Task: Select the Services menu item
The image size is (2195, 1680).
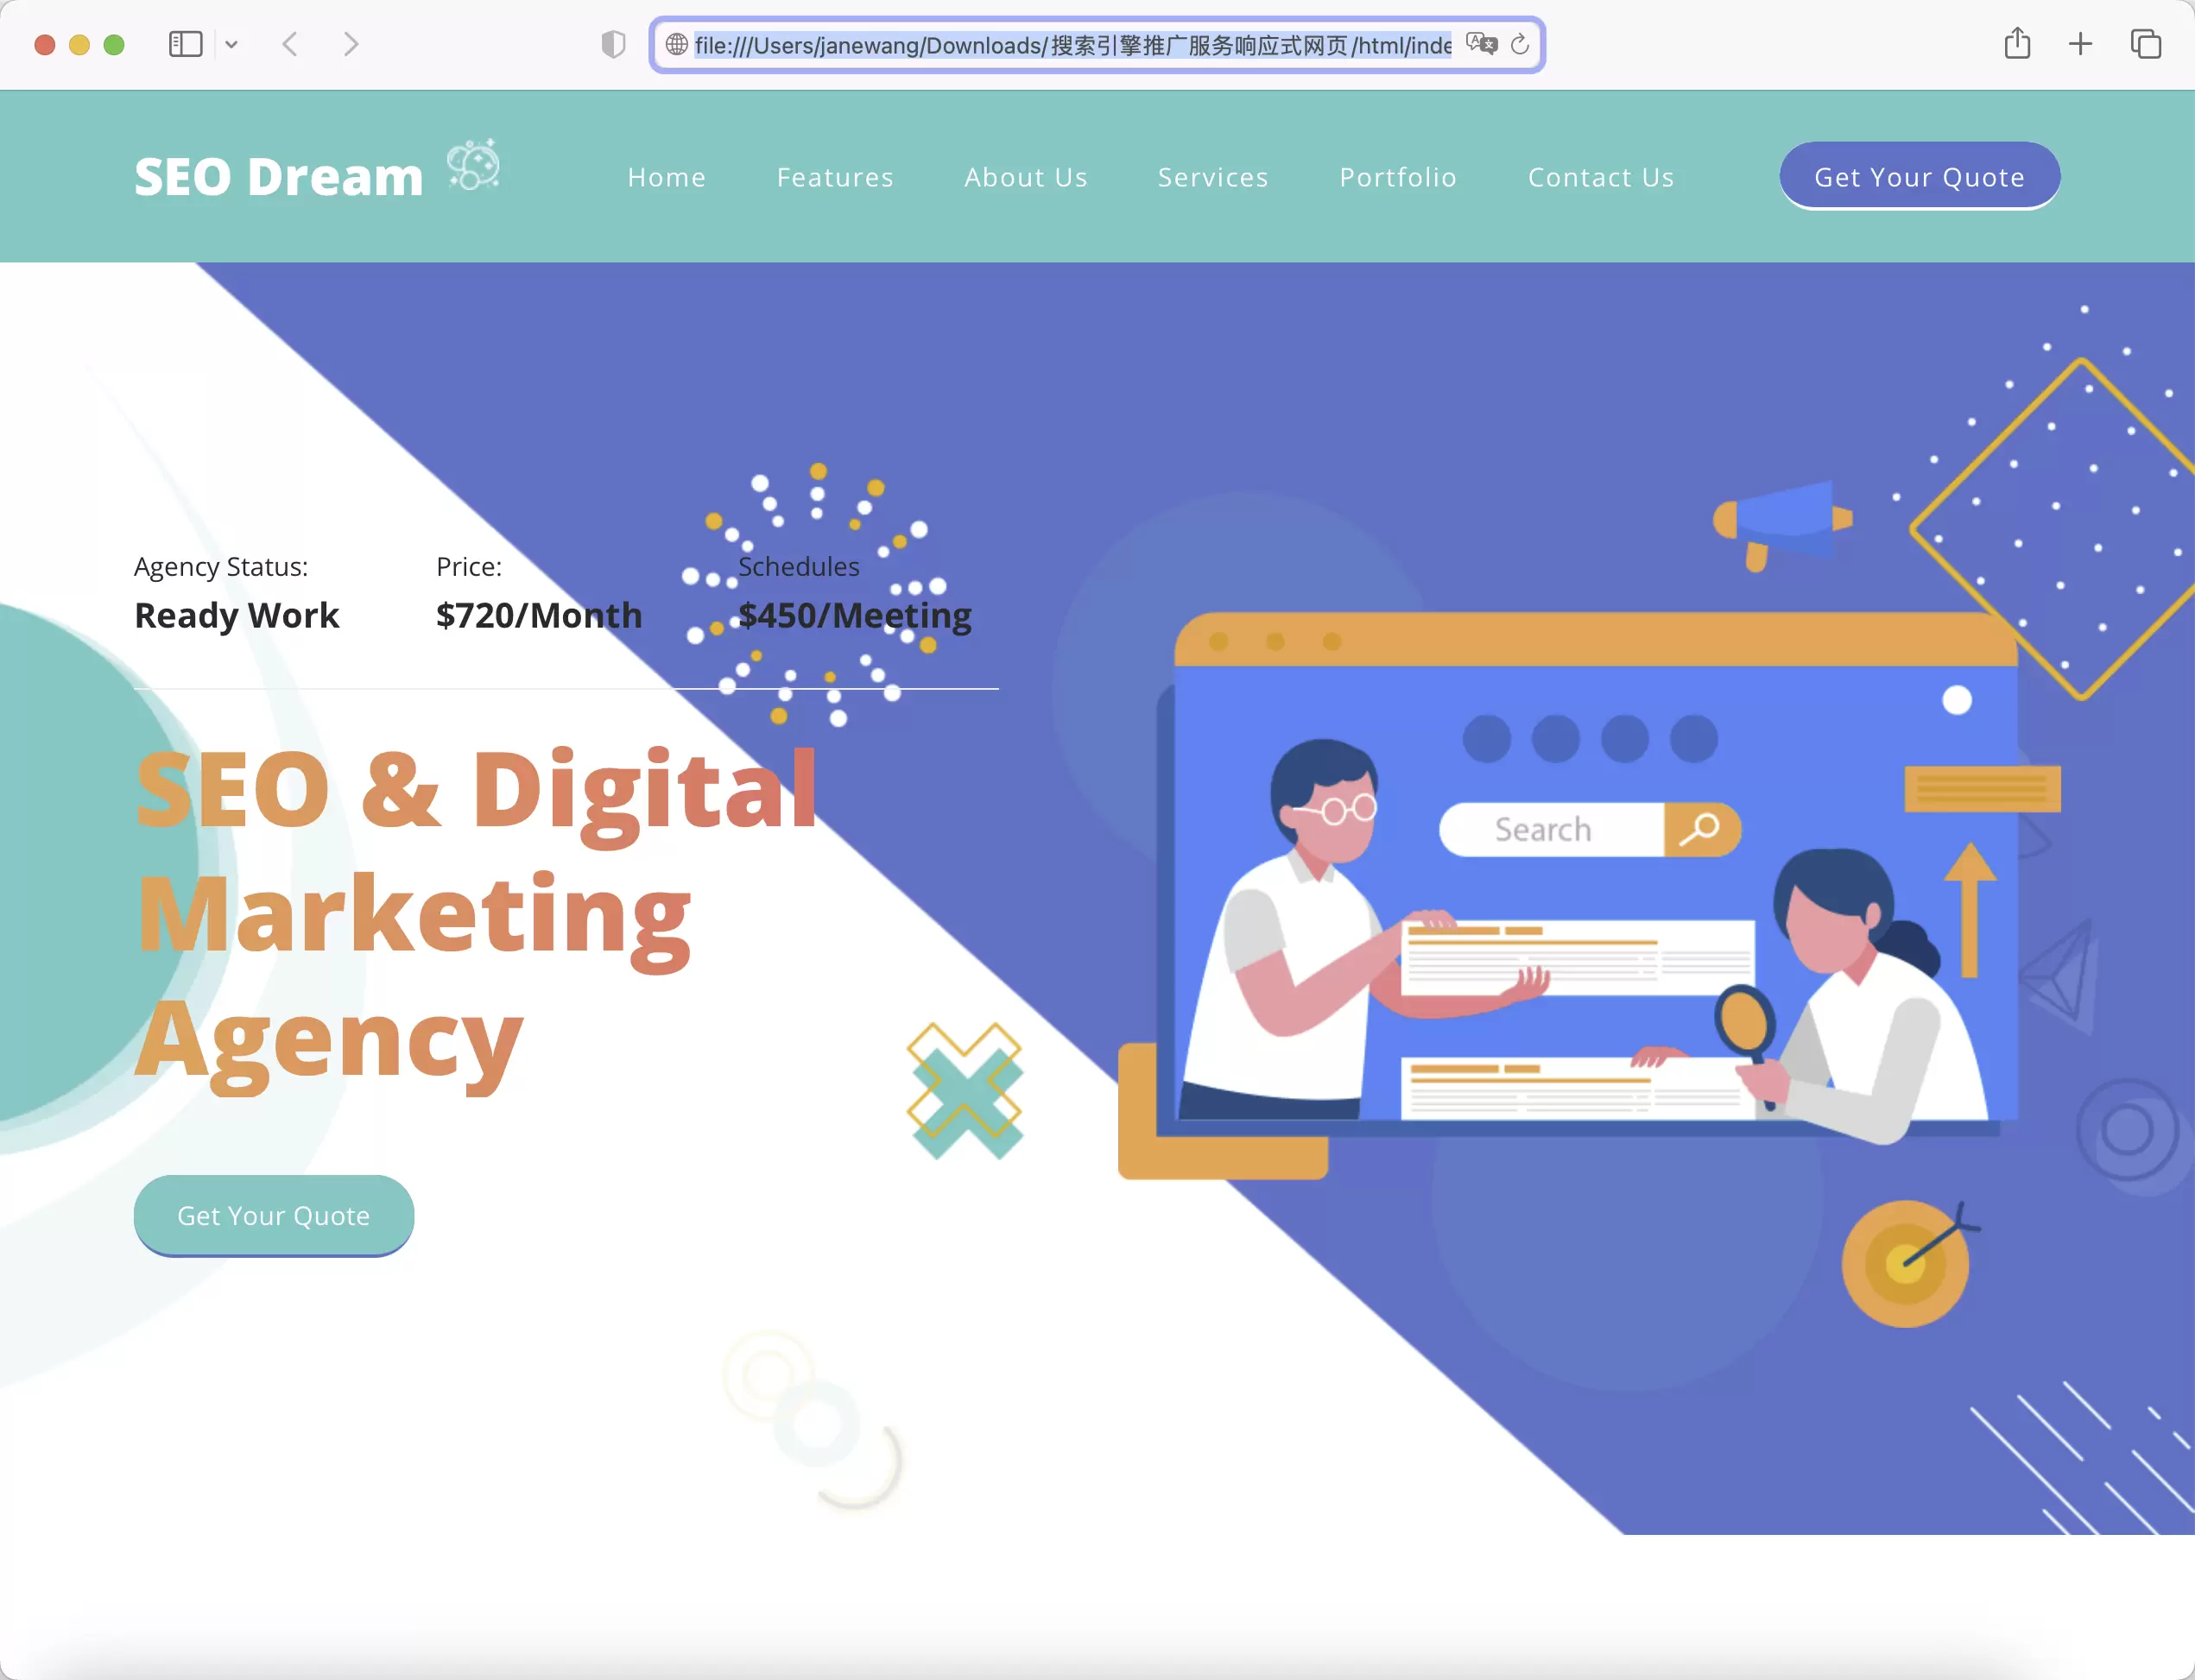Action: 1212,176
